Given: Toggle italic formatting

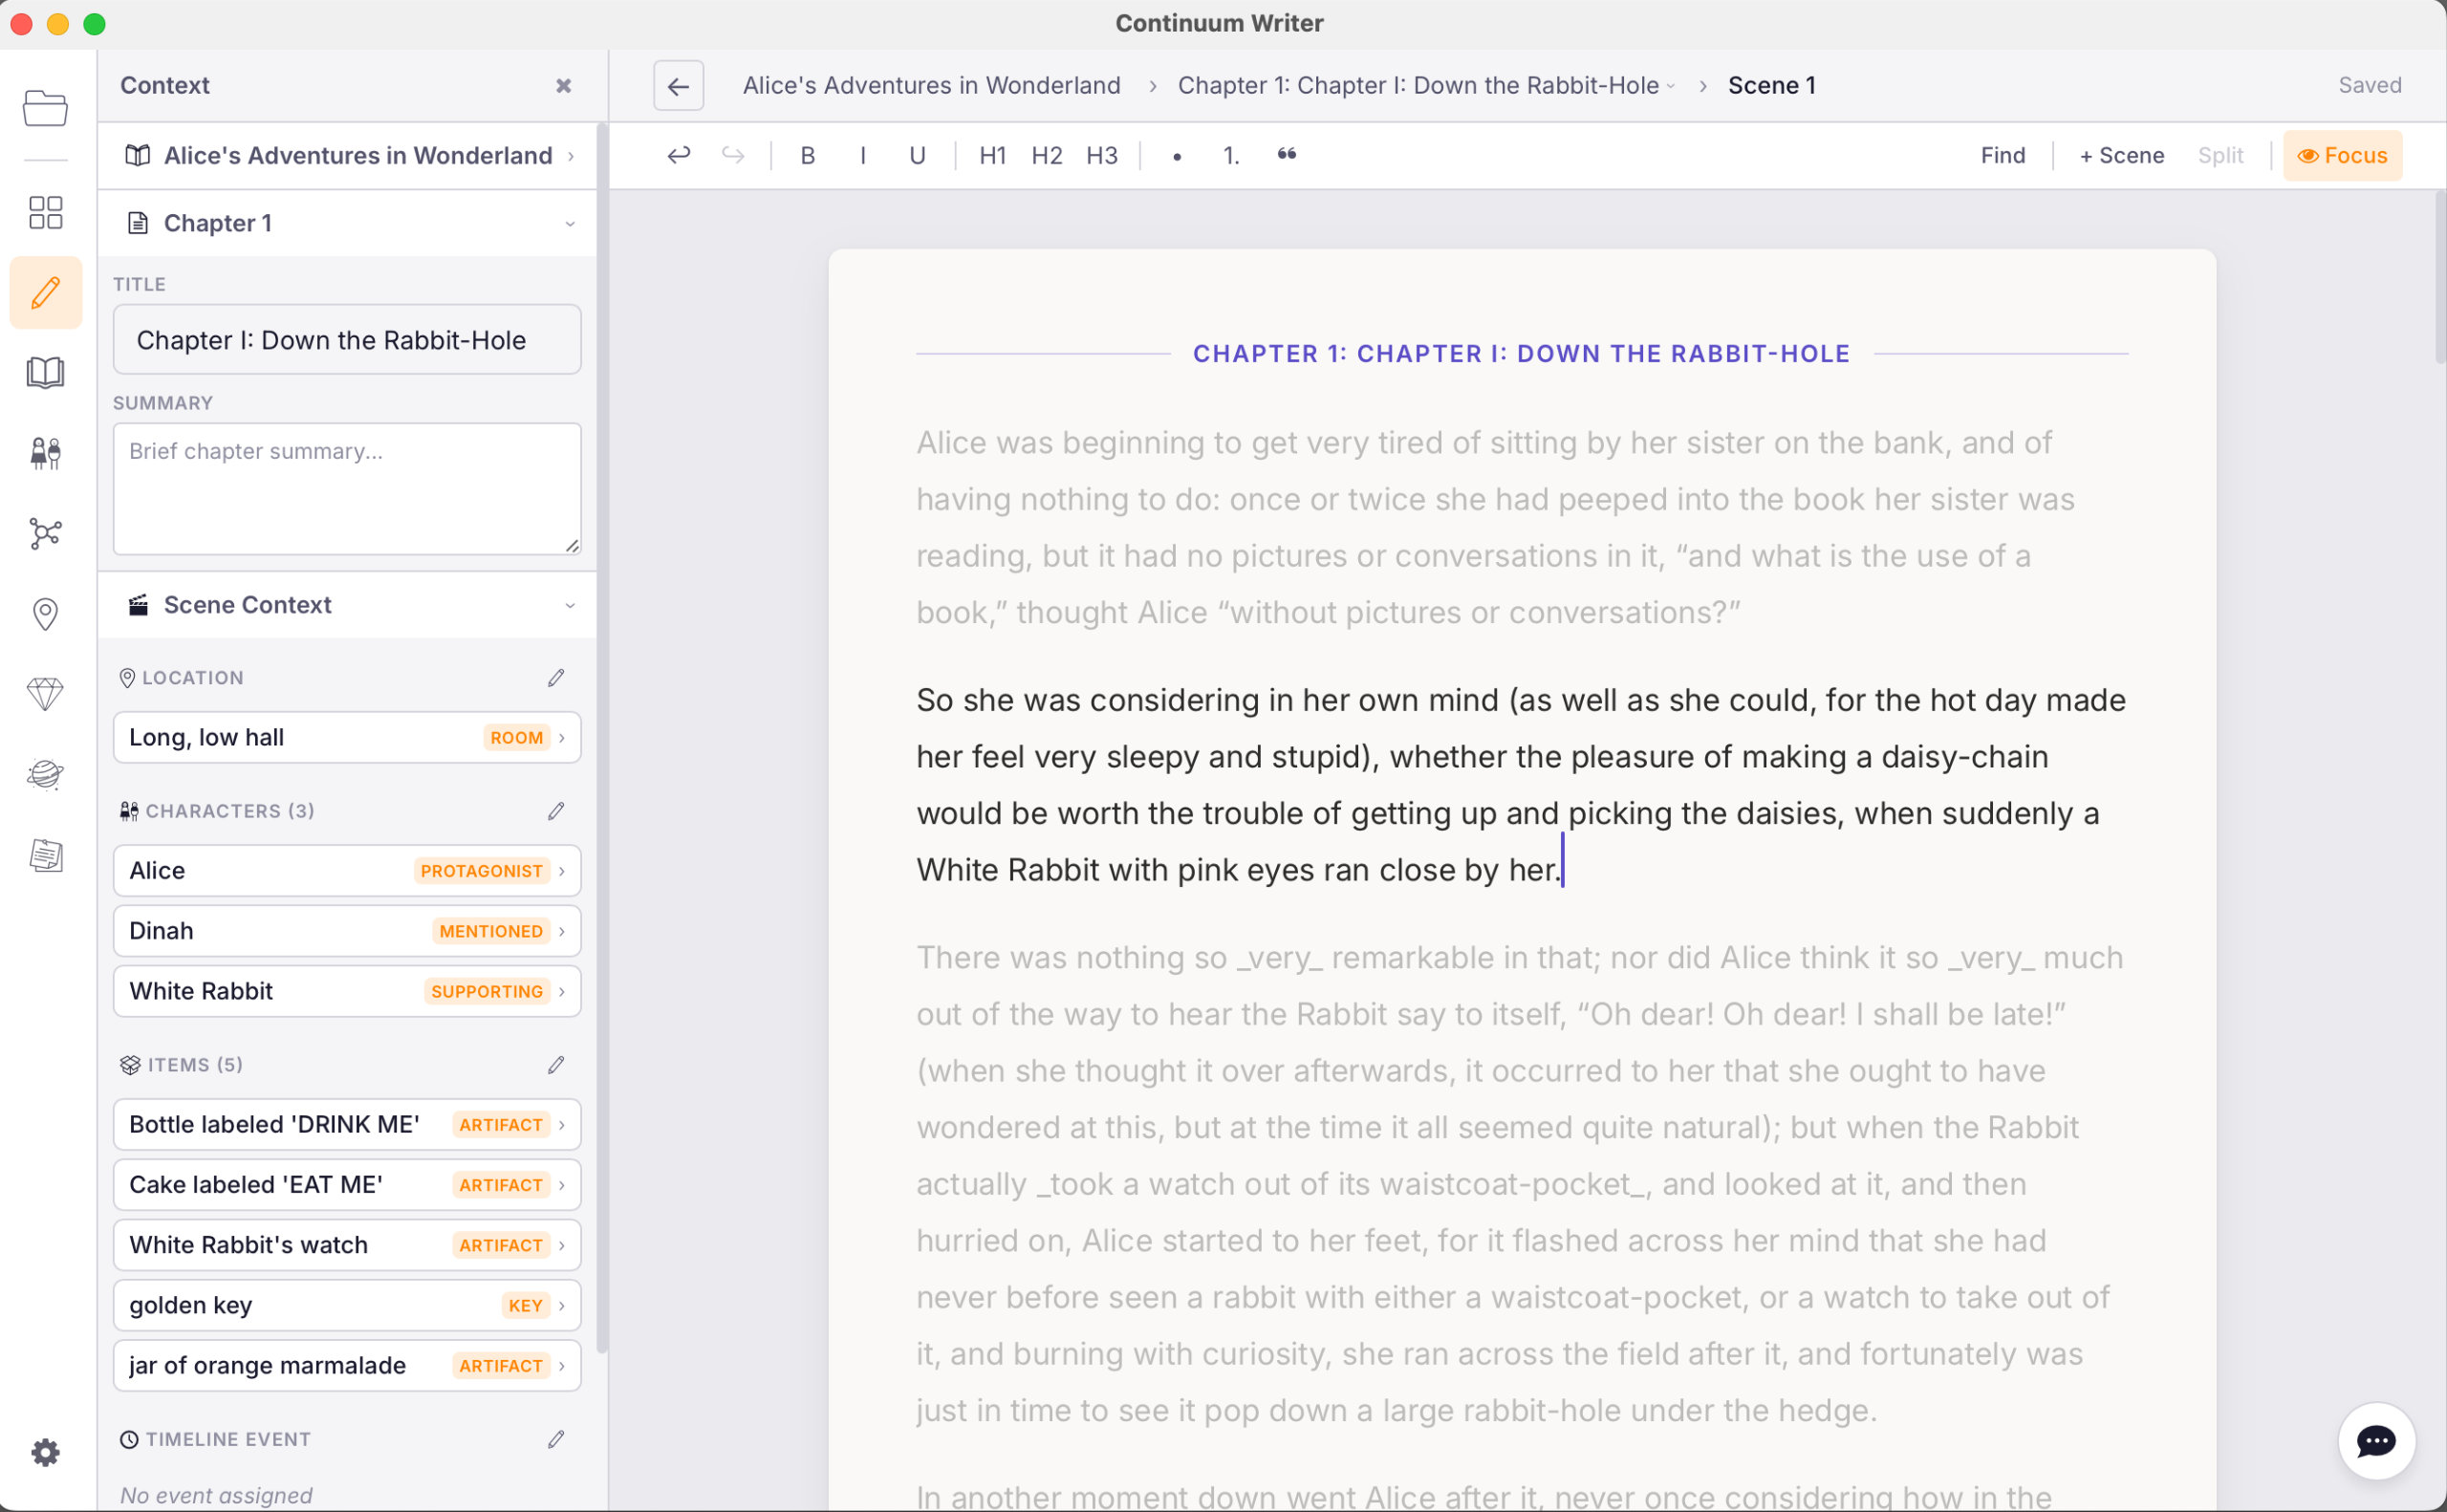Looking at the screenshot, I should pos(863,155).
